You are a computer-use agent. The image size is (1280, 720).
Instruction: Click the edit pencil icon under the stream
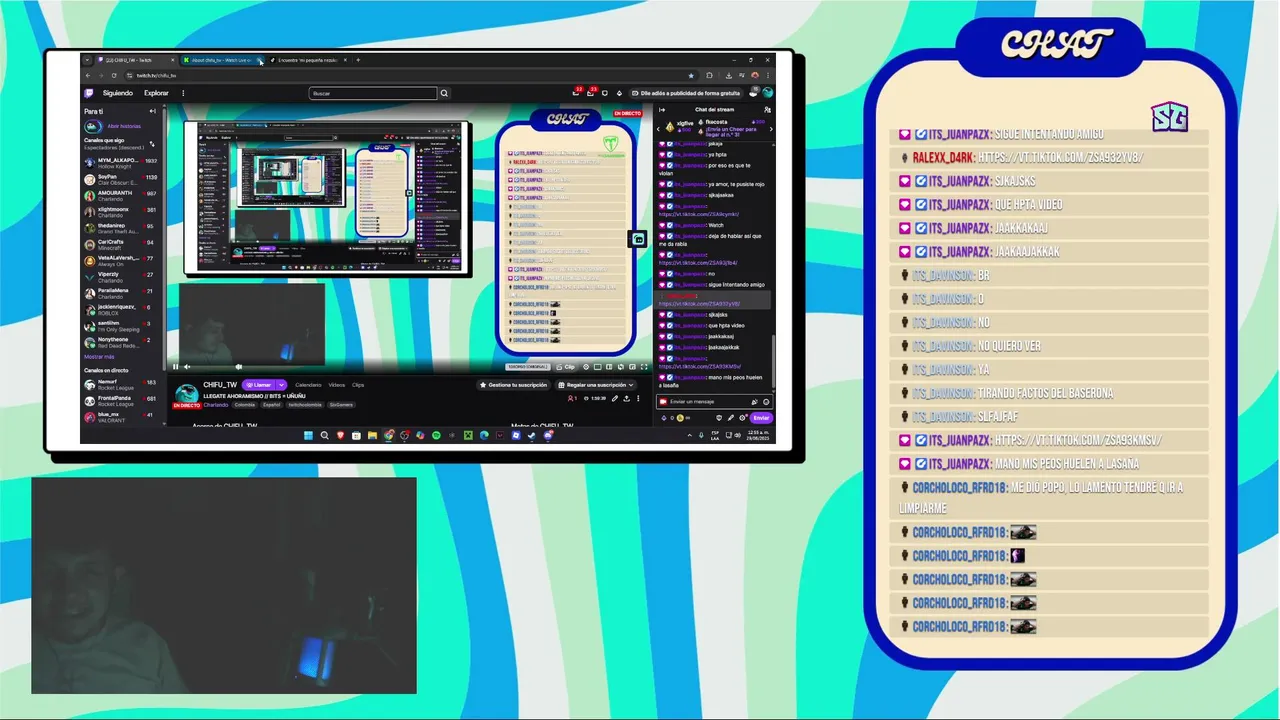pyautogui.click(x=615, y=398)
